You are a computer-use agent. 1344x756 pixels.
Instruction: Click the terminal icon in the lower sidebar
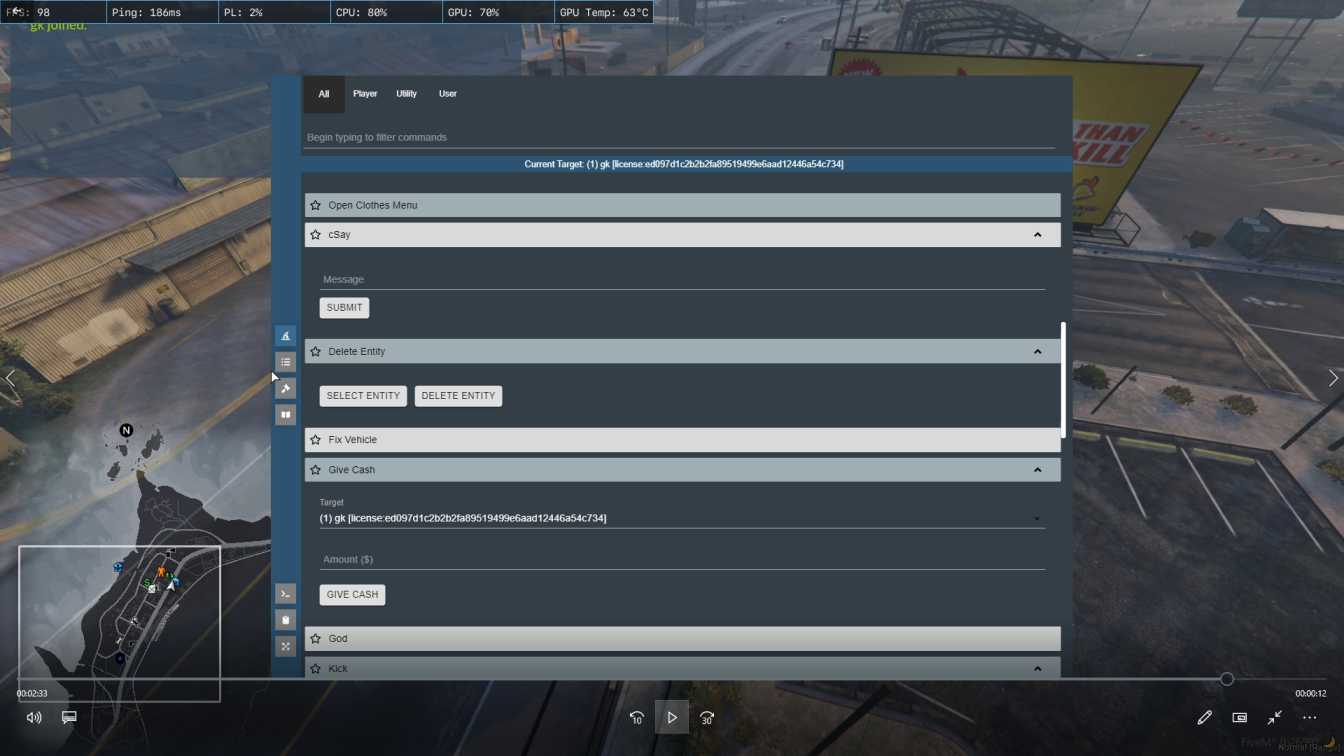[x=286, y=594]
